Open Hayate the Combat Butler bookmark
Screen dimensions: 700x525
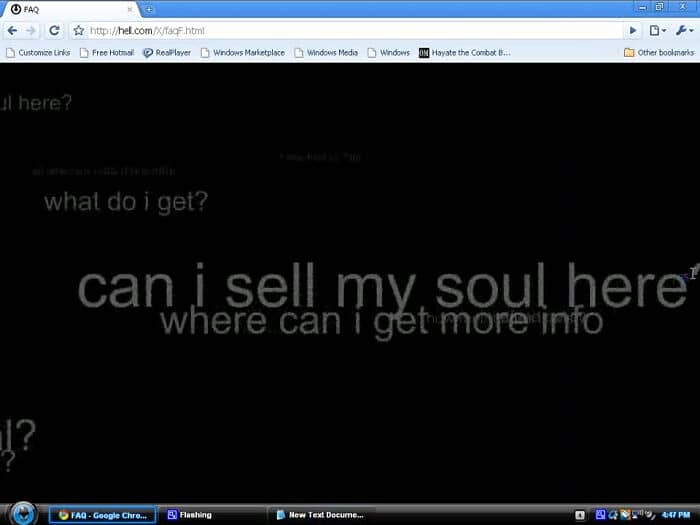point(464,53)
